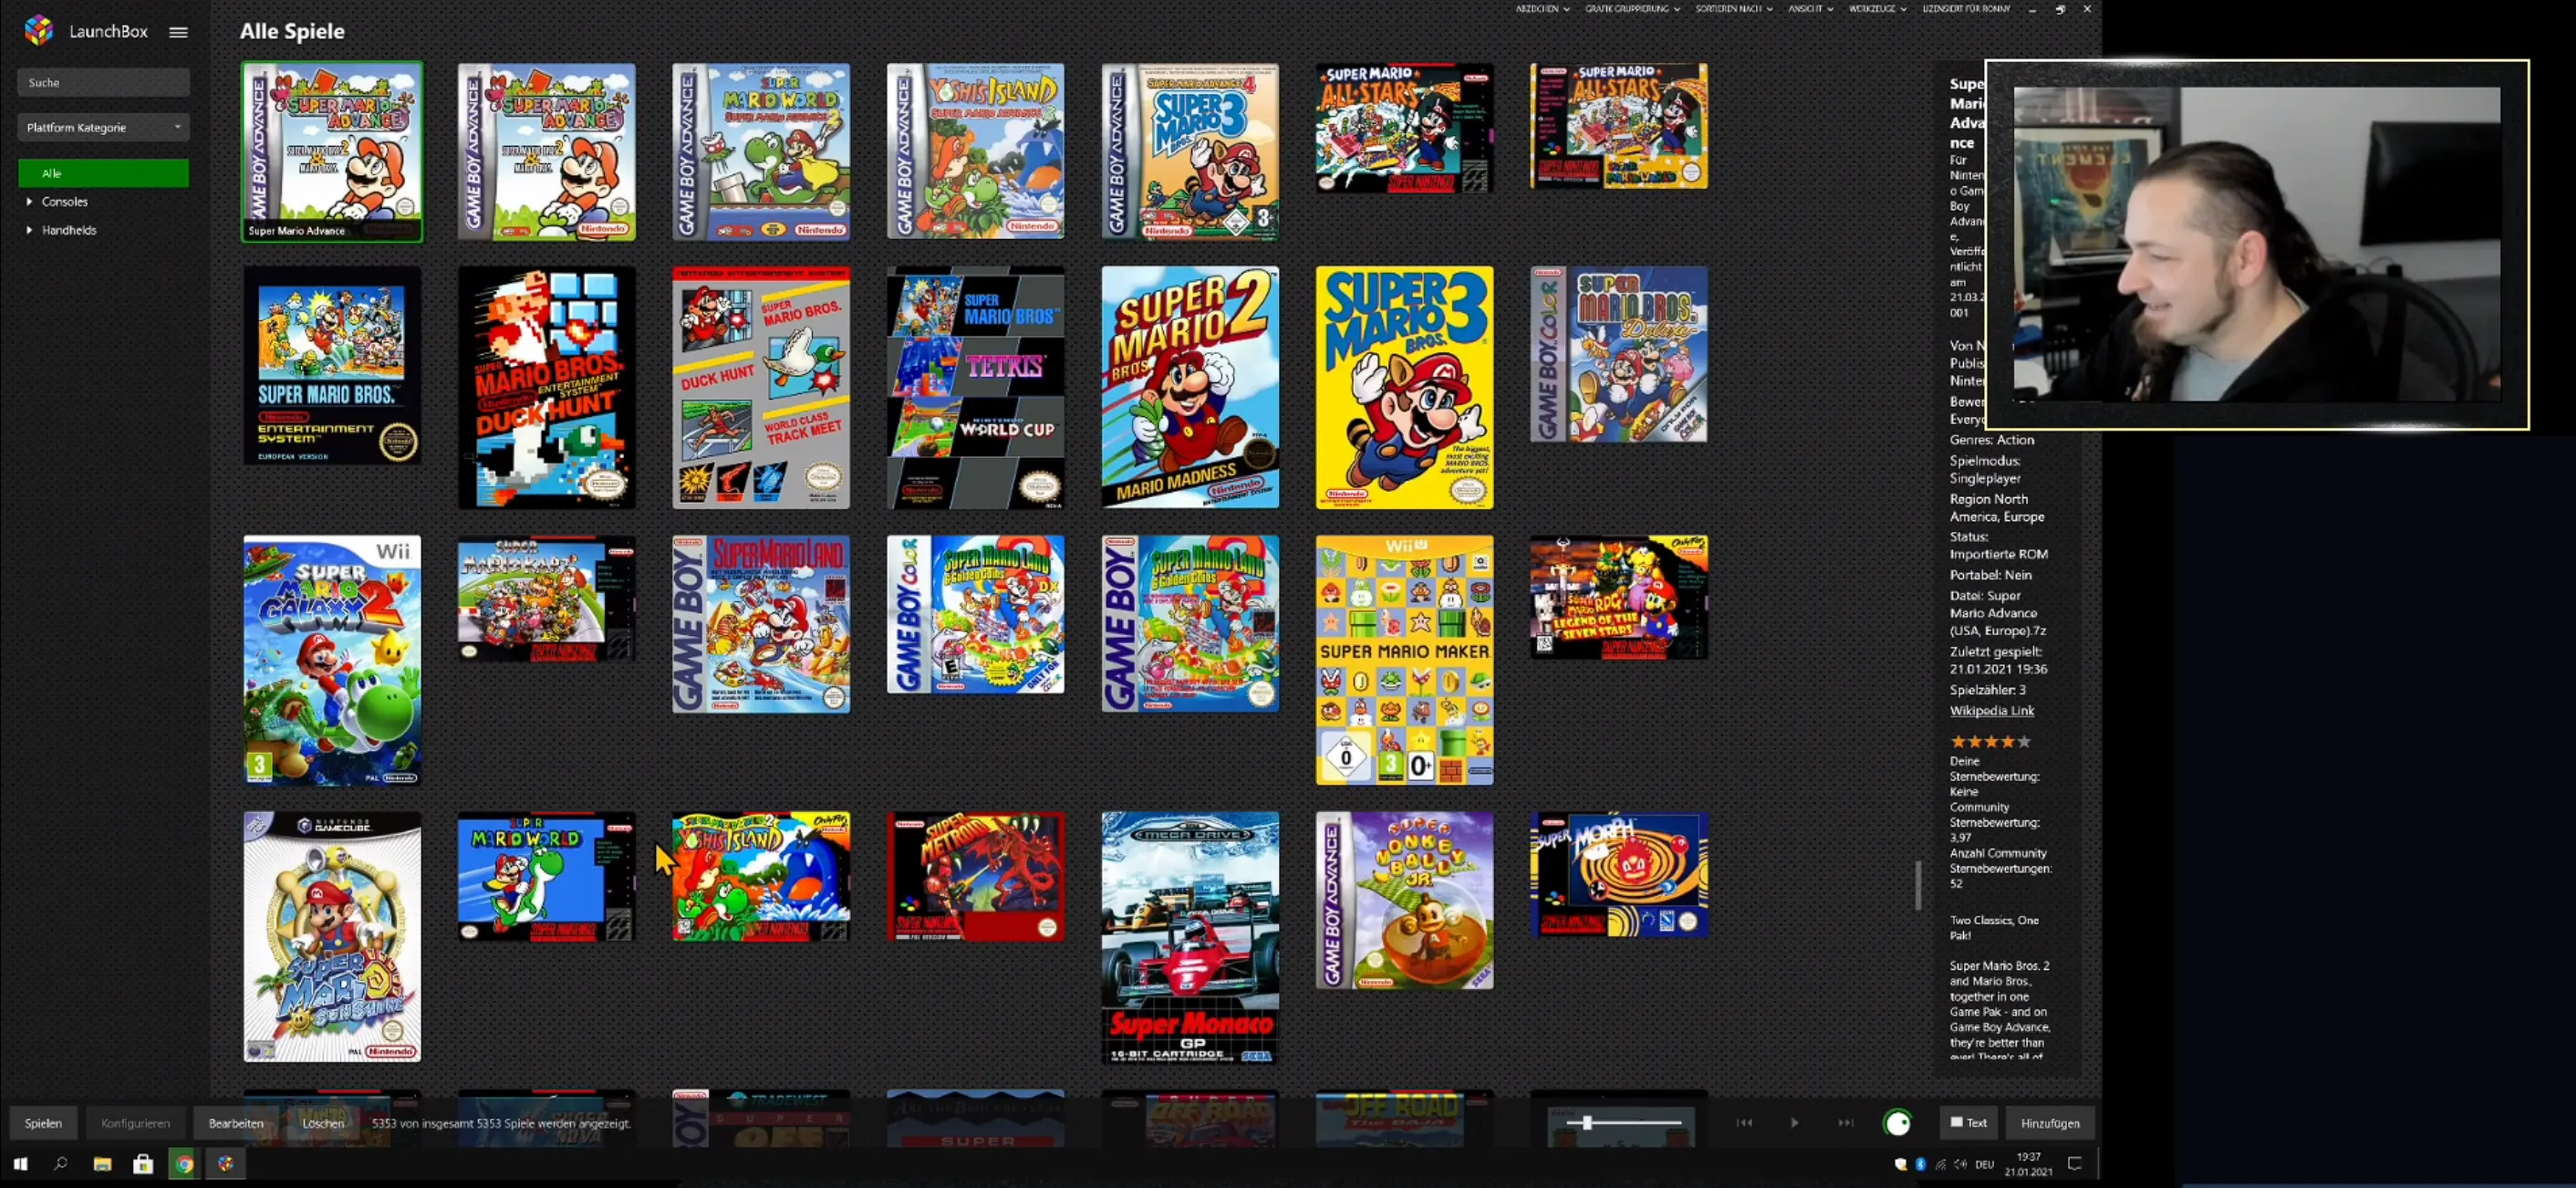Image resolution: width=2576 pixels, height=1188 pixels.
Task: Open the Windows Start menu
Action: pyautogui.click(x=20, y=1164)
